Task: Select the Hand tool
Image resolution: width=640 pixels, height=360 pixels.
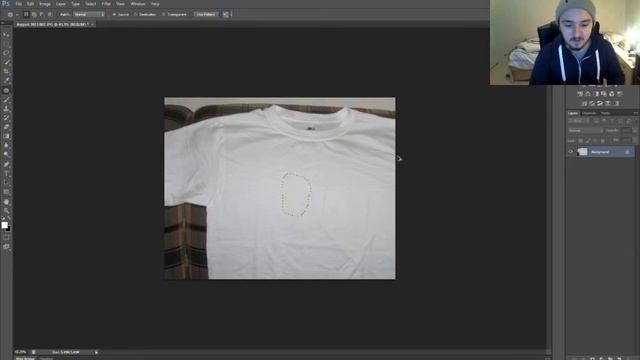Action: (6, 202)
